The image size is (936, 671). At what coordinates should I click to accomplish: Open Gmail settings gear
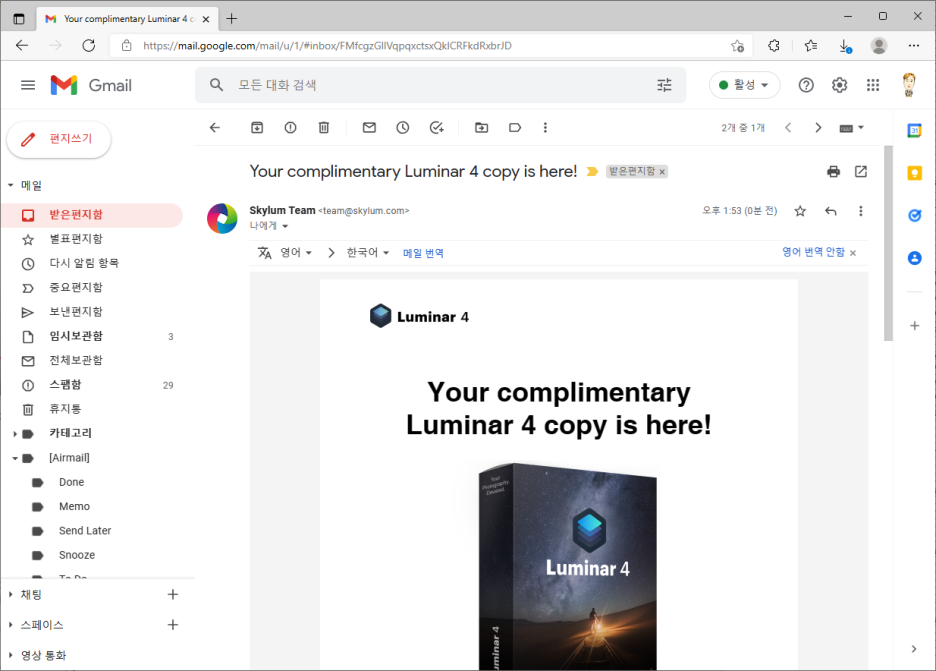[x=839, y=85]
